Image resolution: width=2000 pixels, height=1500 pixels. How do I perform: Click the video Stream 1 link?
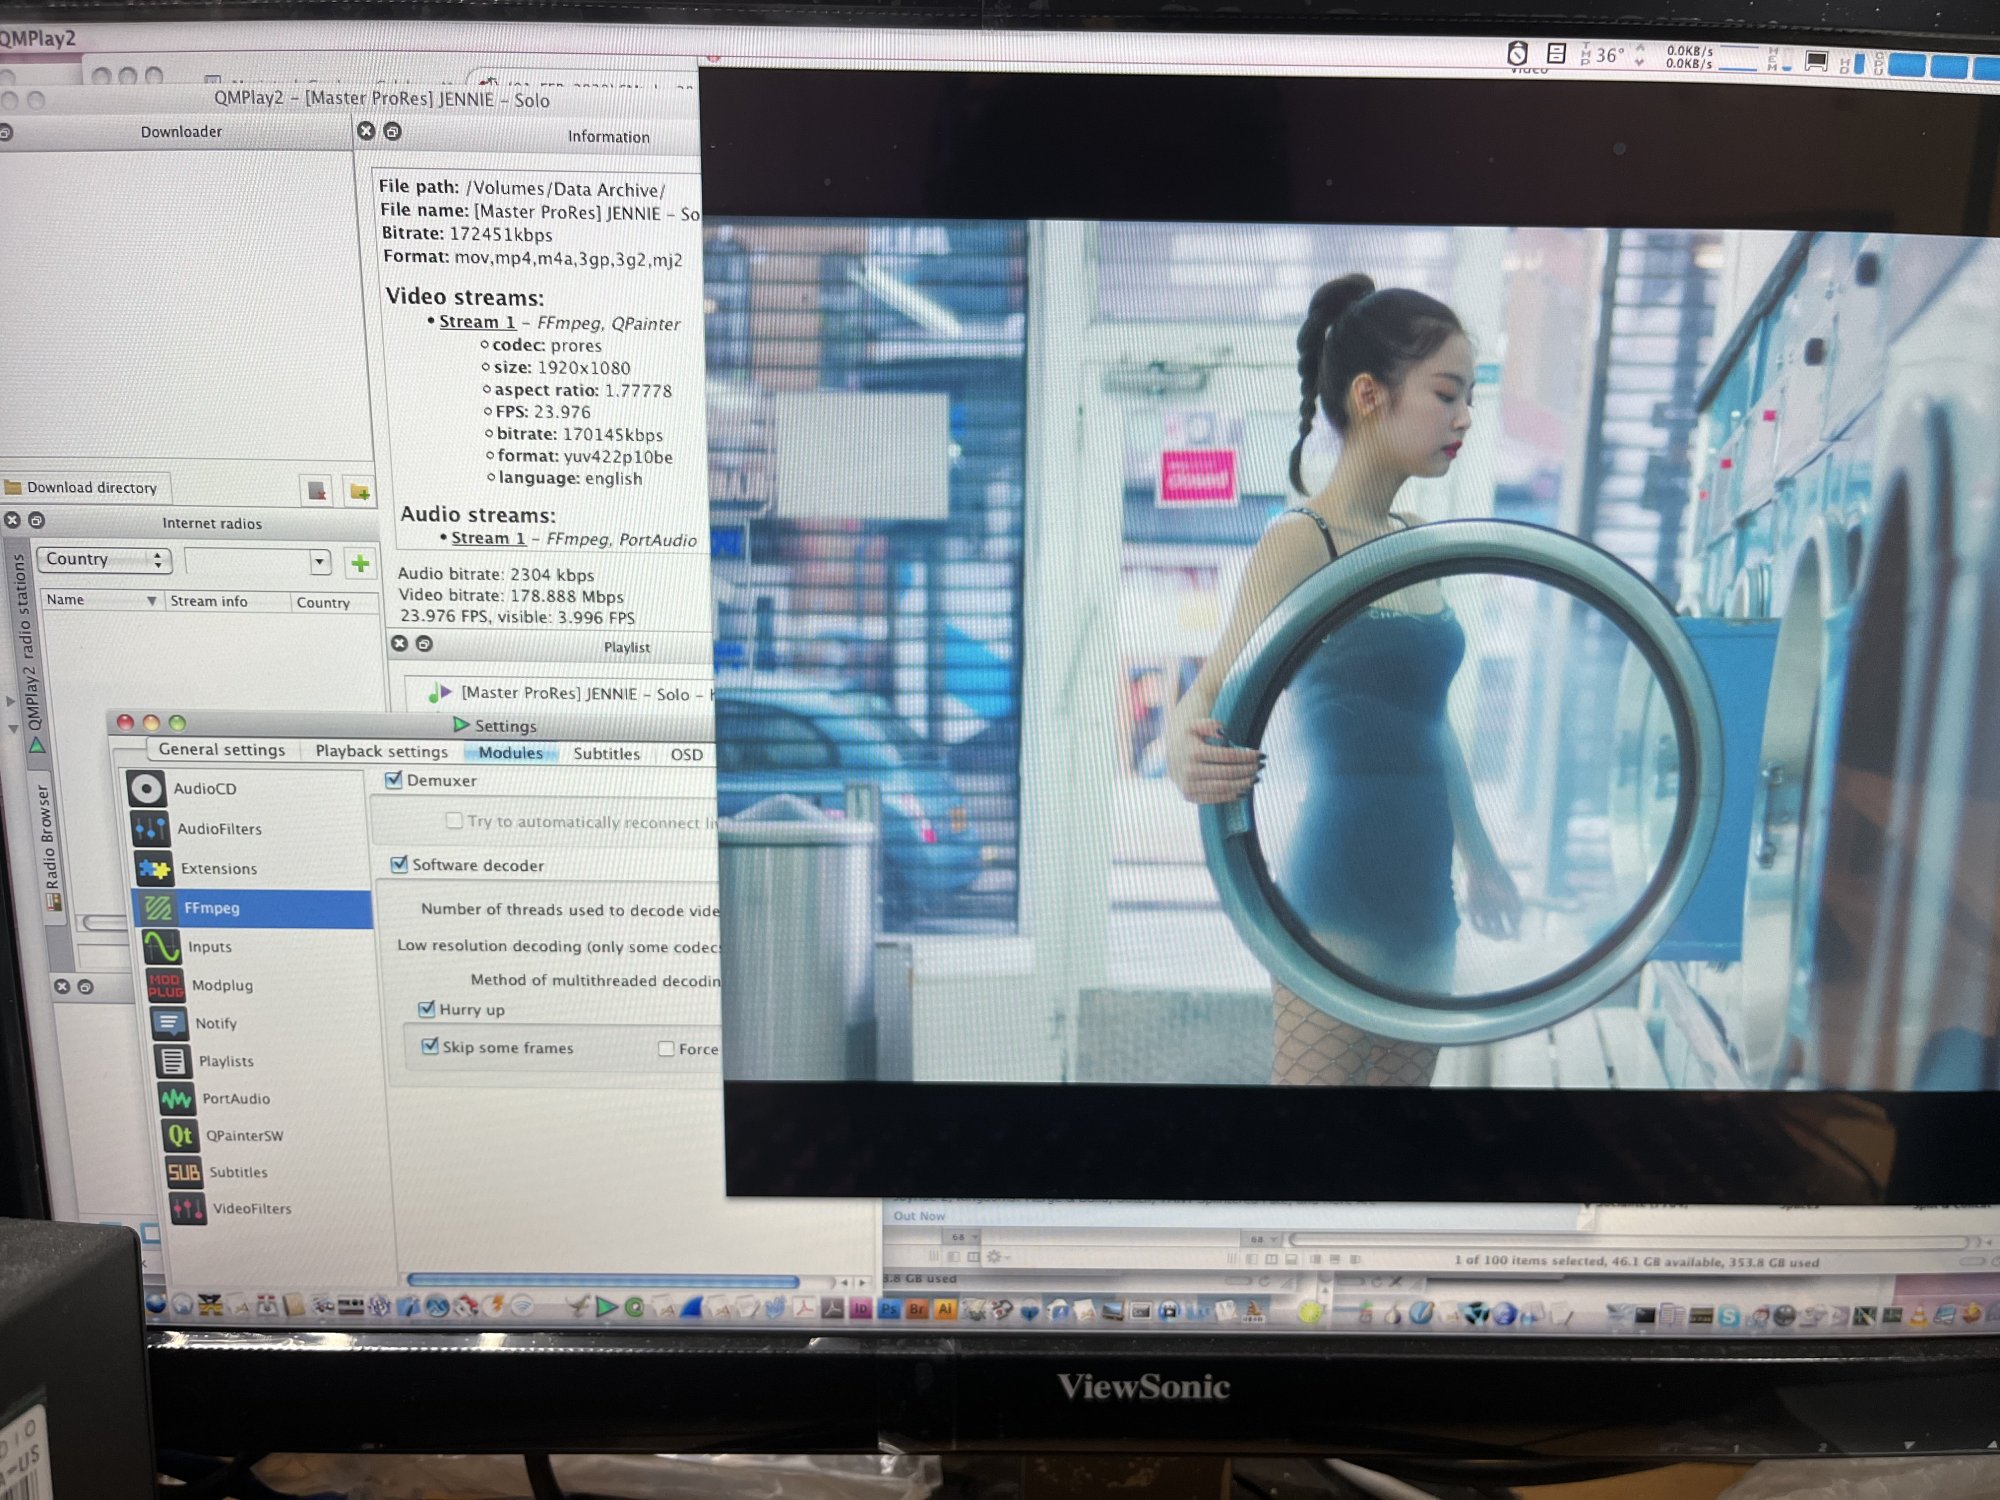(x=477, y=322)
